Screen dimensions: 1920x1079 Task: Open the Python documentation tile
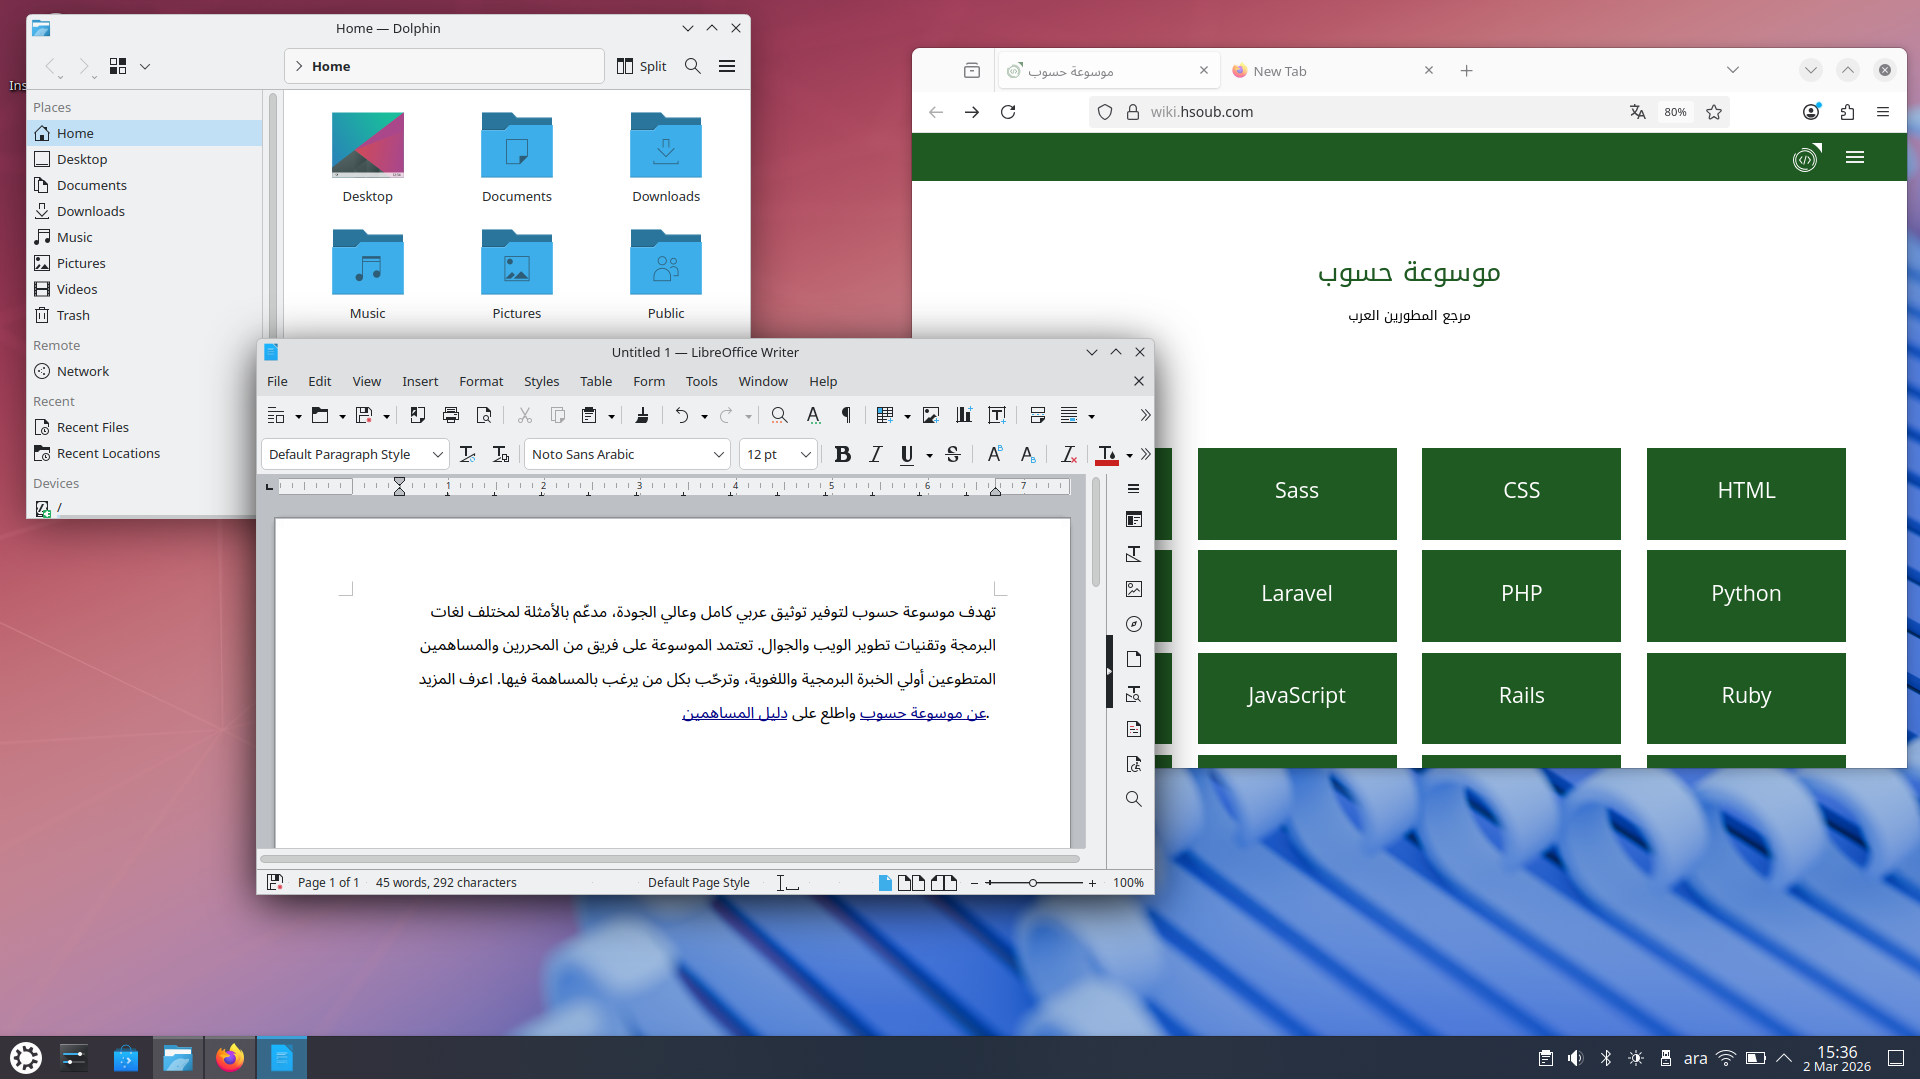(x=1745, y=593)
